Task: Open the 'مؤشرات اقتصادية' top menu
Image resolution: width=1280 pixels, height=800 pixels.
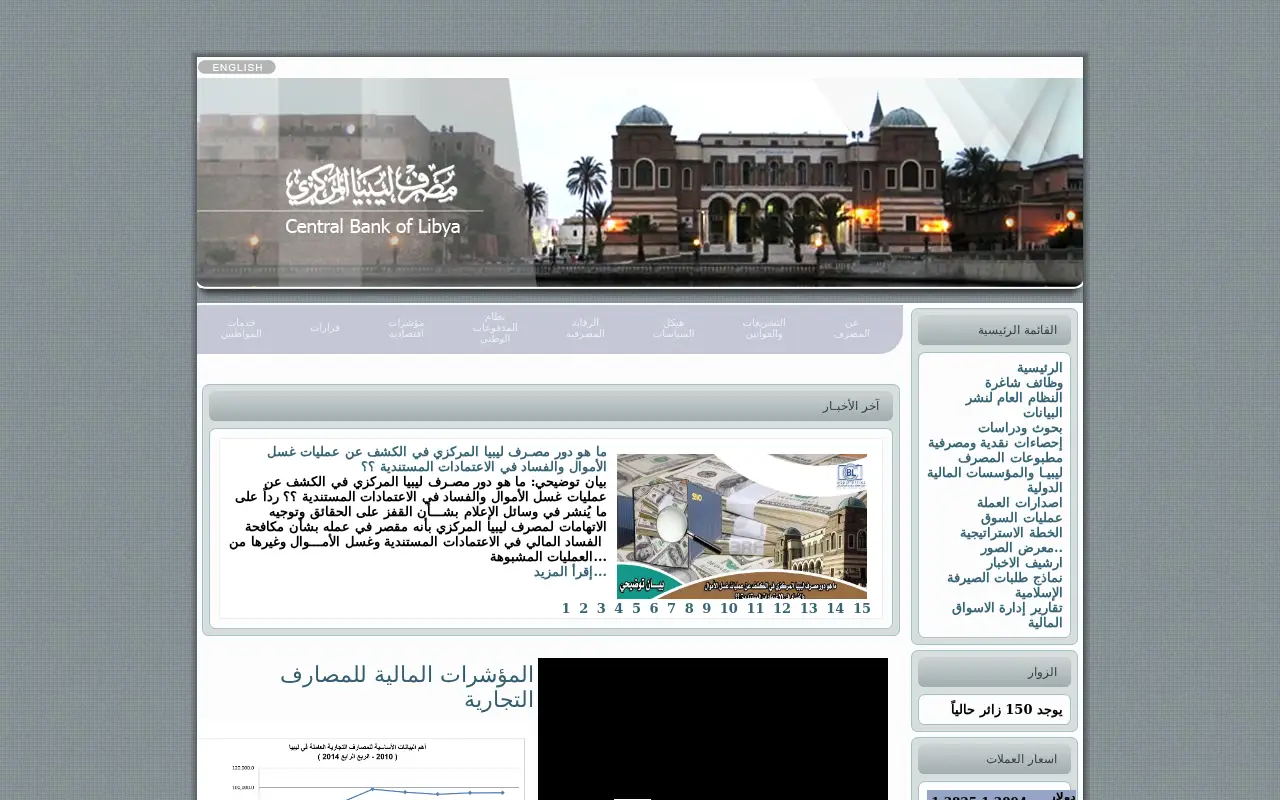Action: tap(407, 328)
